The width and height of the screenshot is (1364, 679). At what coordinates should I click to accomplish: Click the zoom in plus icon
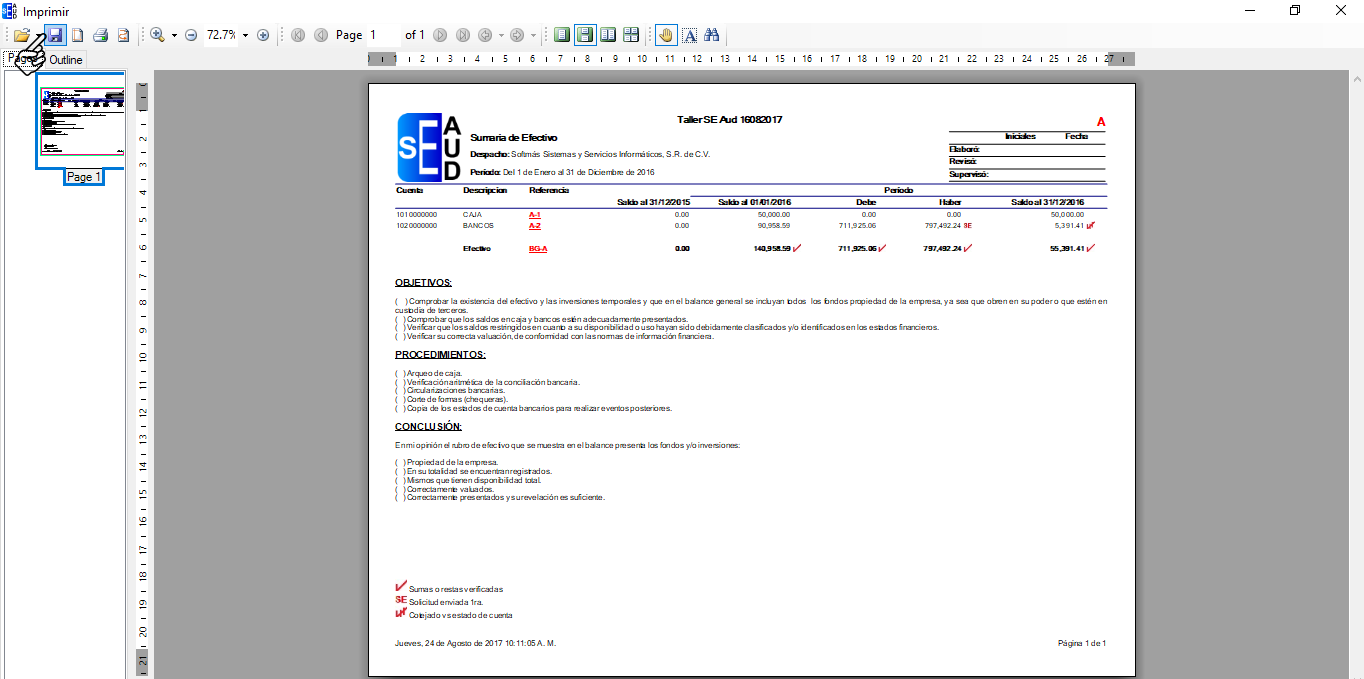[x=263, y=35]
